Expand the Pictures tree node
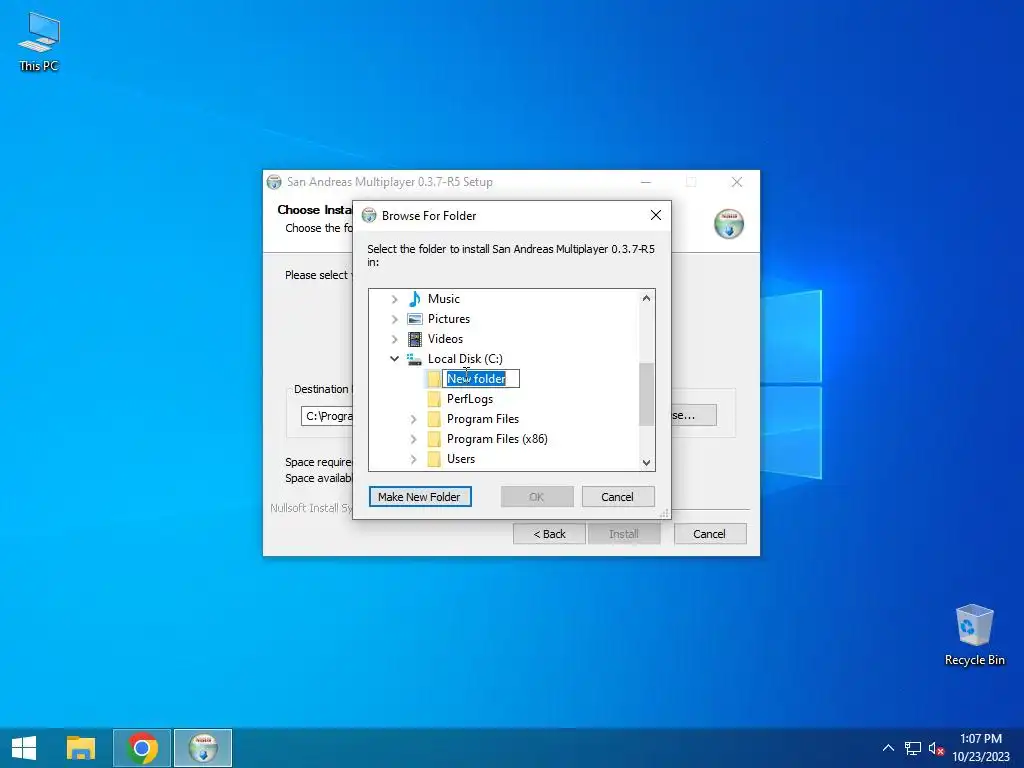The width and height of the screenshot is (1024, 768). click(x=394, y=319)
